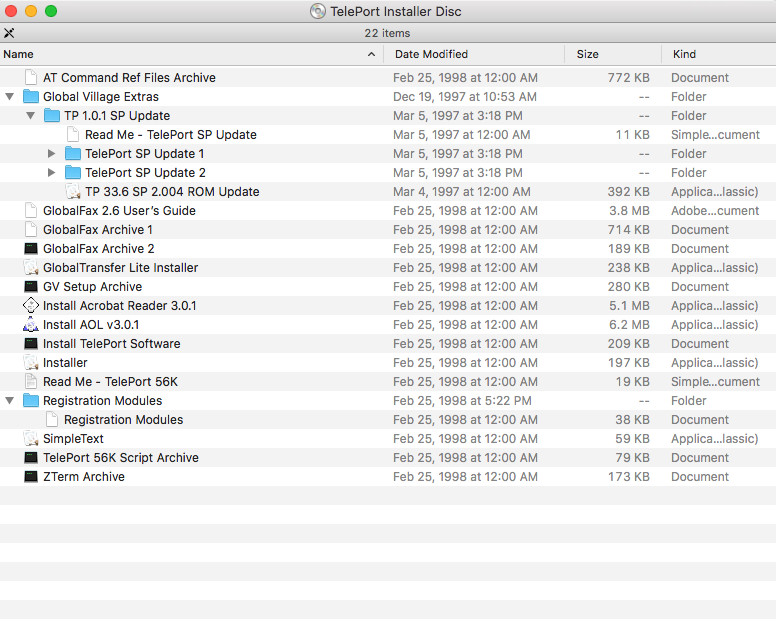
Task: Reverse sort order via Name column arrow
Action: pos(371,54)
